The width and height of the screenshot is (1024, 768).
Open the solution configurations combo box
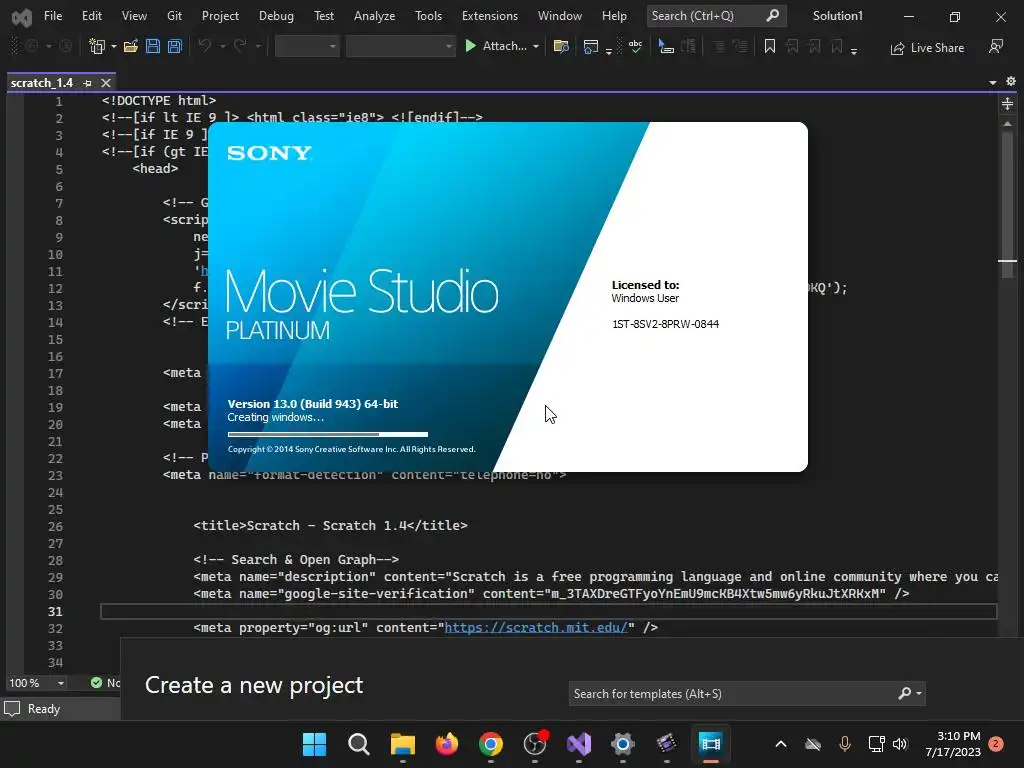[307, 46]
